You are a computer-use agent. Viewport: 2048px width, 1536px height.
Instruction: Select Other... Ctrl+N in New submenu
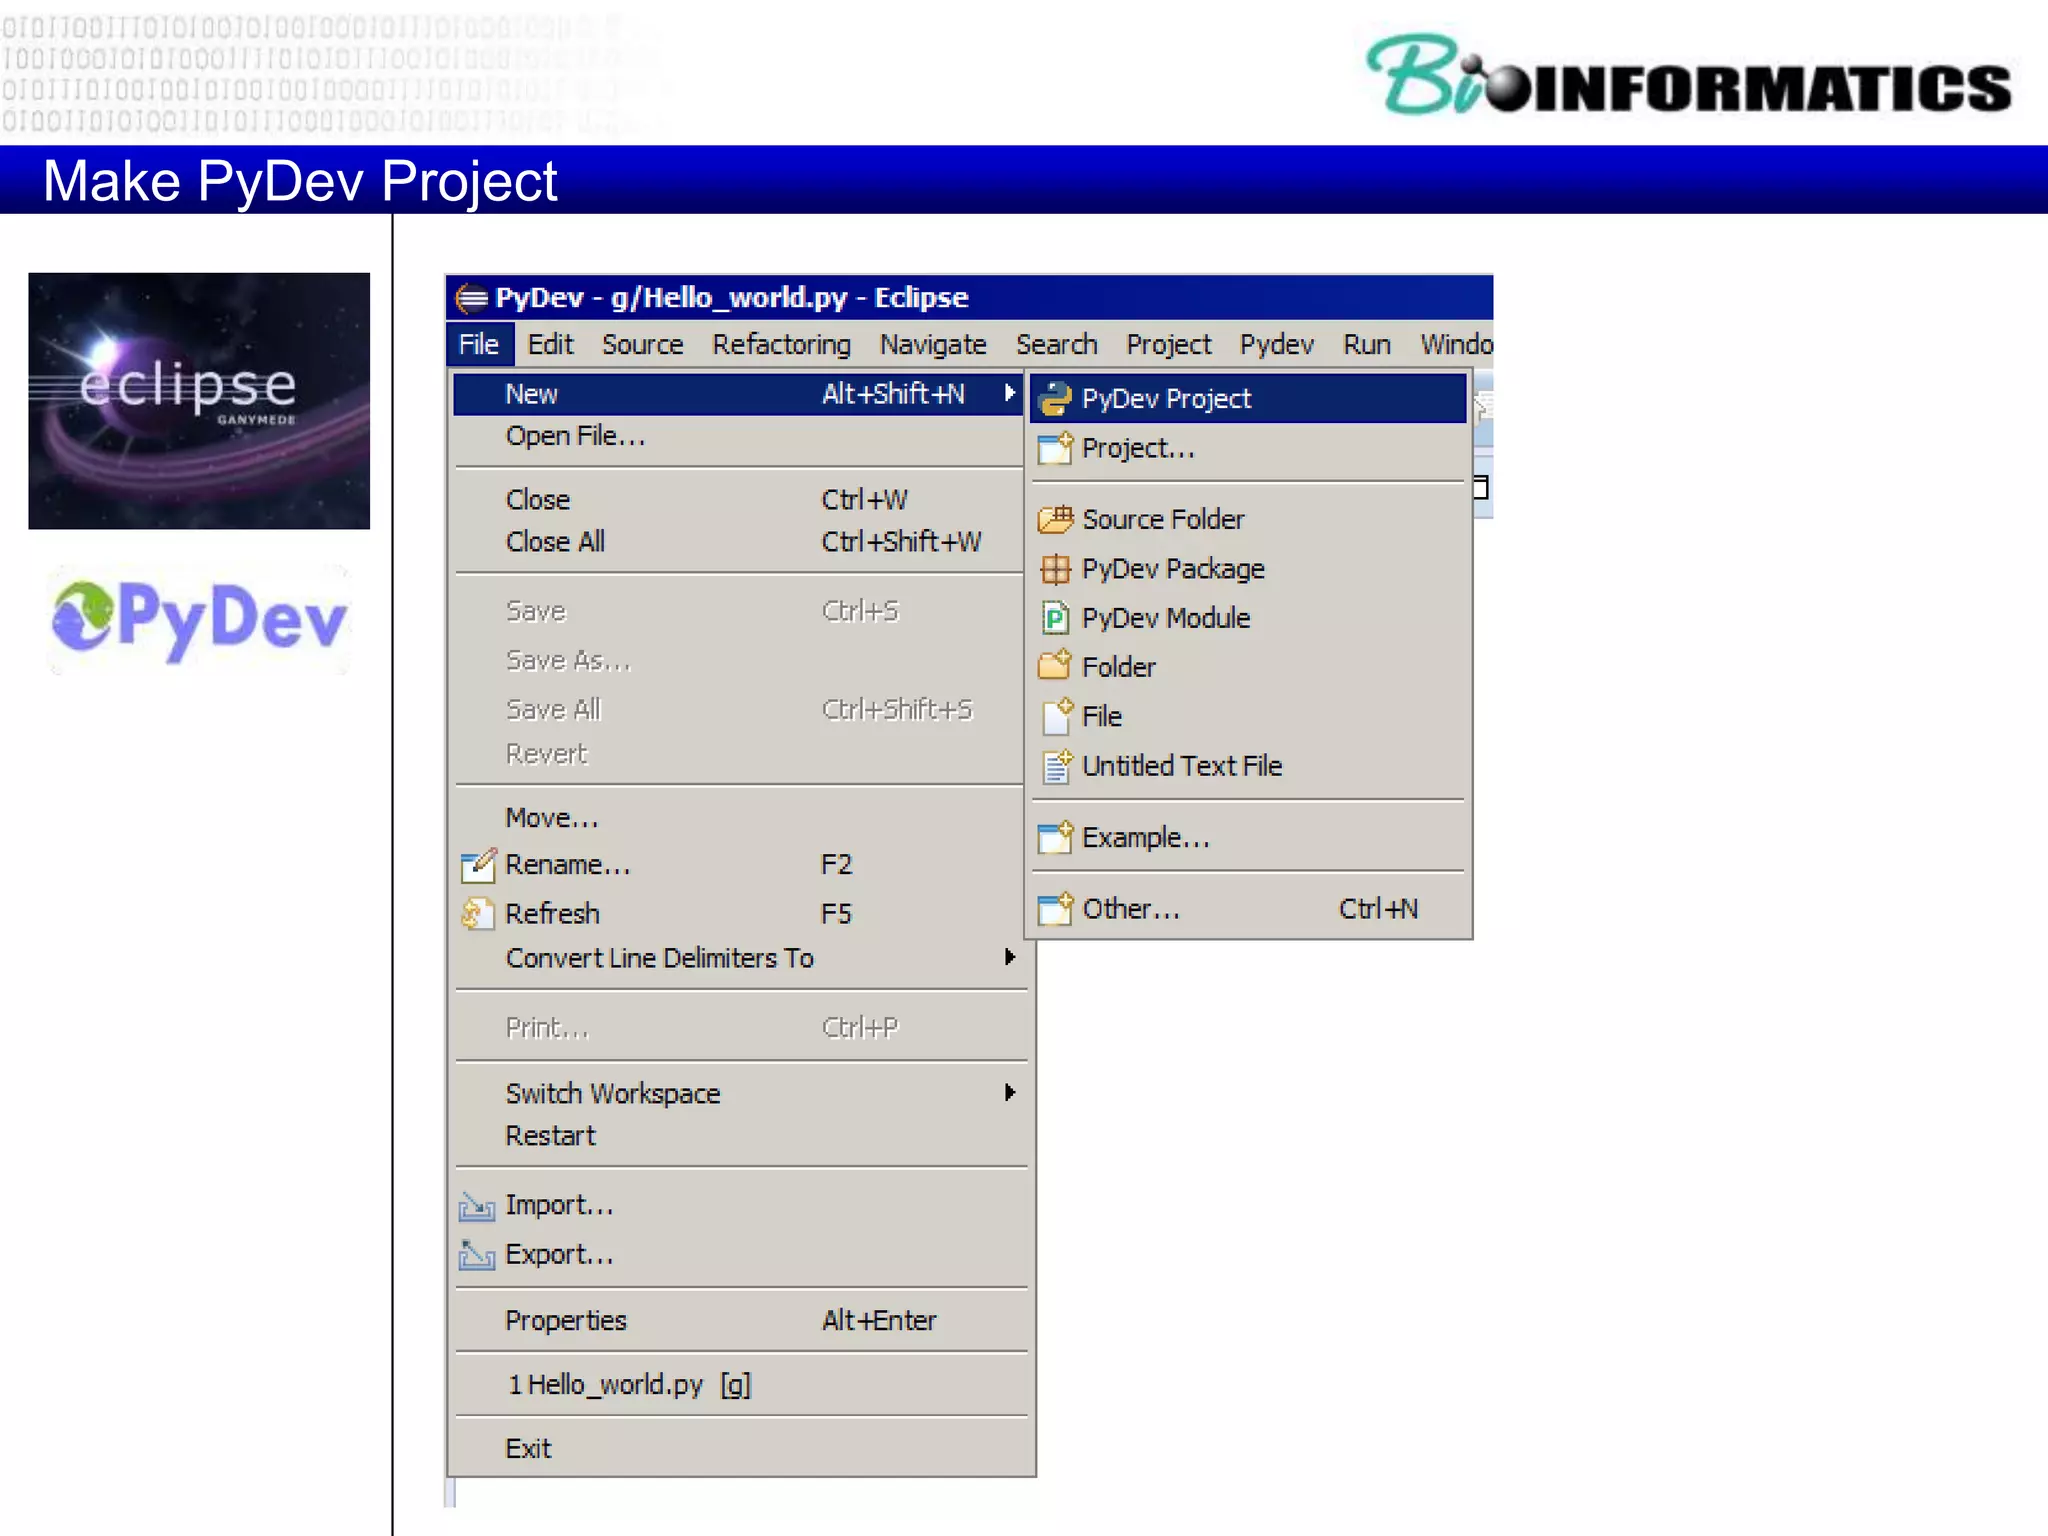tap(1249, 909)
